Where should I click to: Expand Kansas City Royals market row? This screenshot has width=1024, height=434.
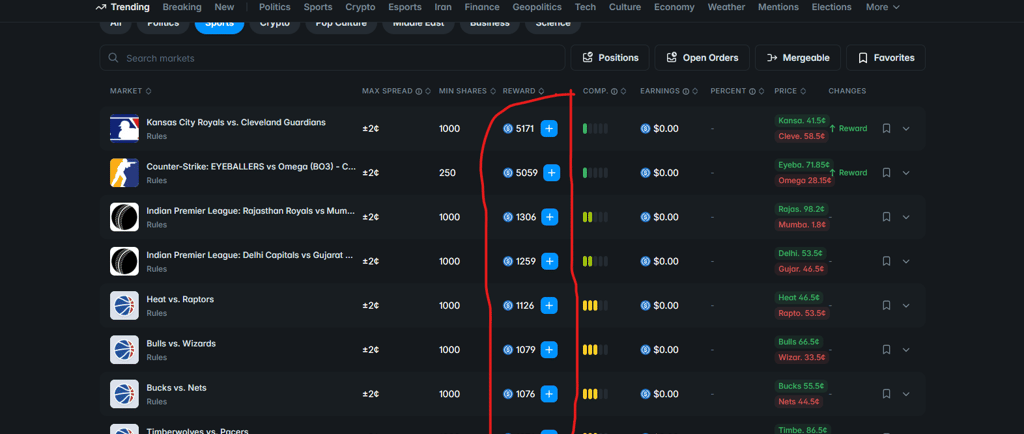[x=906, y=129]
